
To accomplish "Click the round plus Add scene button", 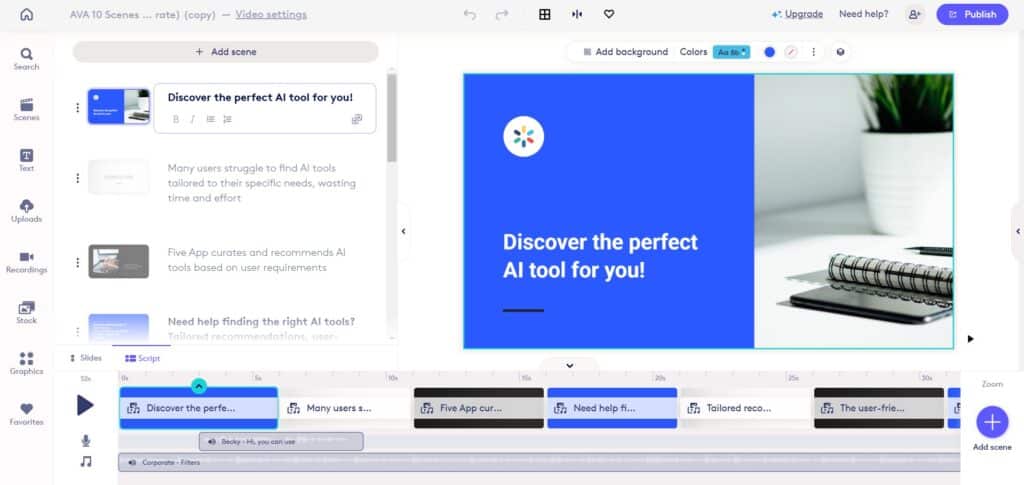I will tap(992, 422).
